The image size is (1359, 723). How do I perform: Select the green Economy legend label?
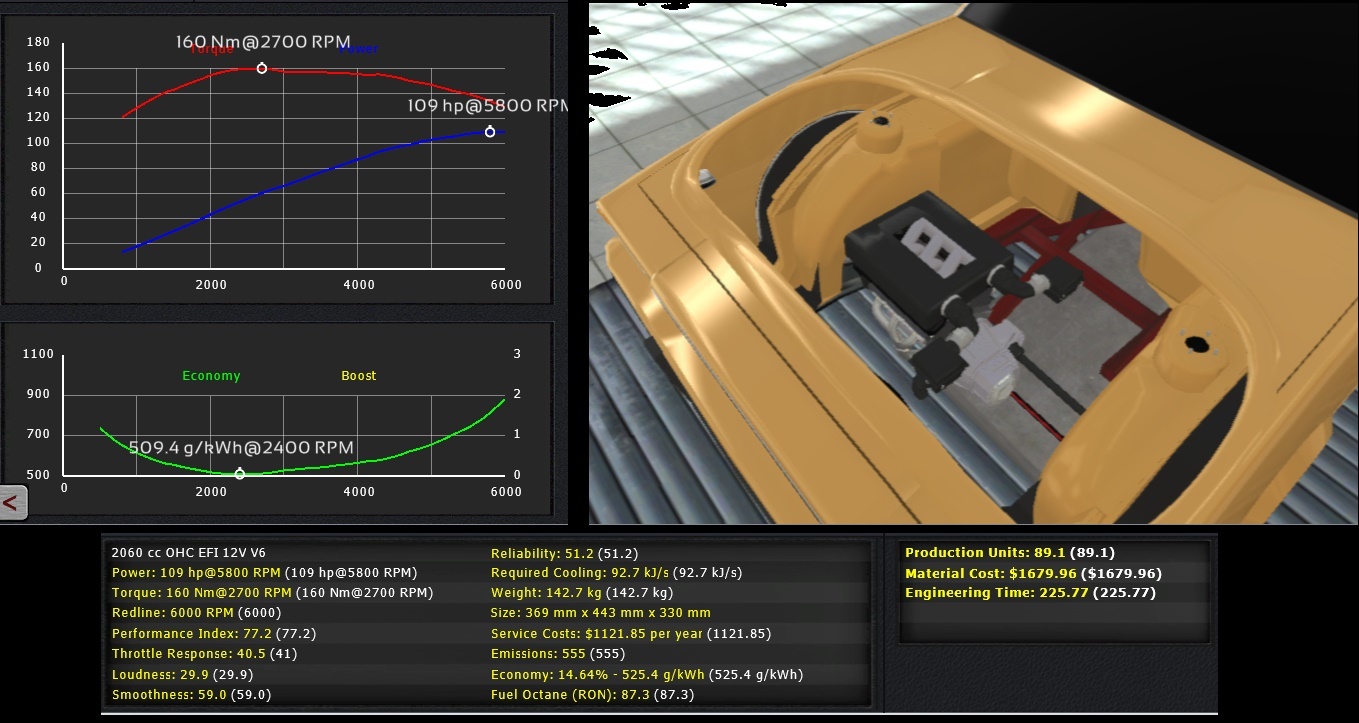pyautogui.click(x=211, y=376)
